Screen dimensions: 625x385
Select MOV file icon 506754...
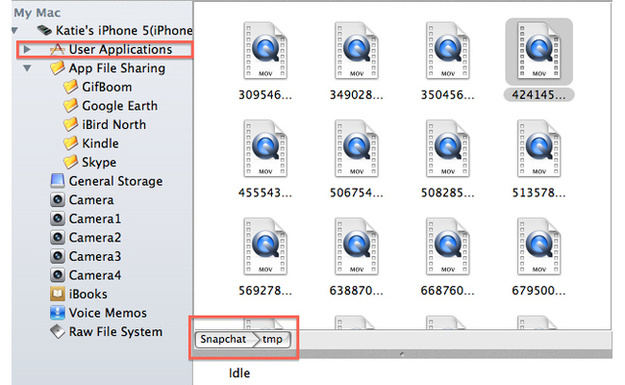click(x=356, y=148)
